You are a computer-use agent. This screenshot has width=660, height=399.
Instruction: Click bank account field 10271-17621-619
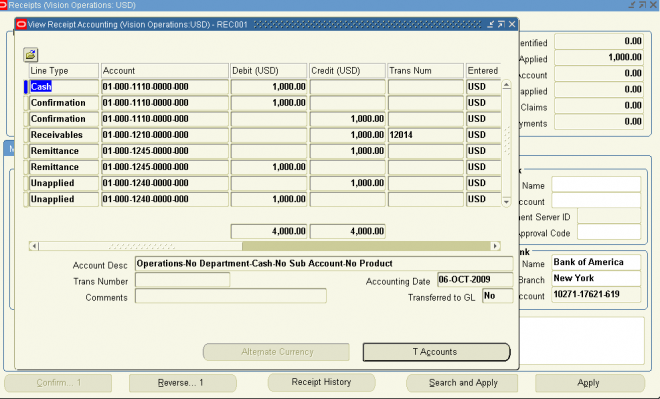click(596, 294)
